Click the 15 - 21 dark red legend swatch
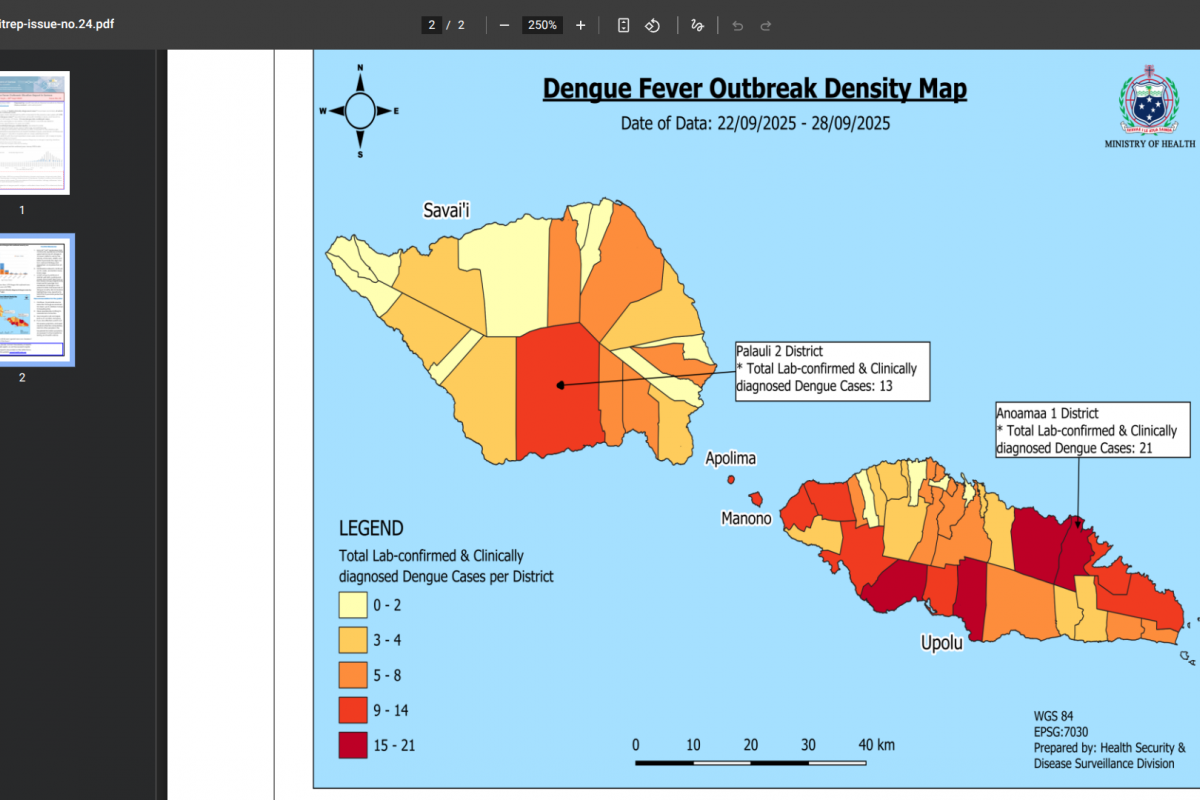The width and height of the screenshot is (1200, 800). 353,745
